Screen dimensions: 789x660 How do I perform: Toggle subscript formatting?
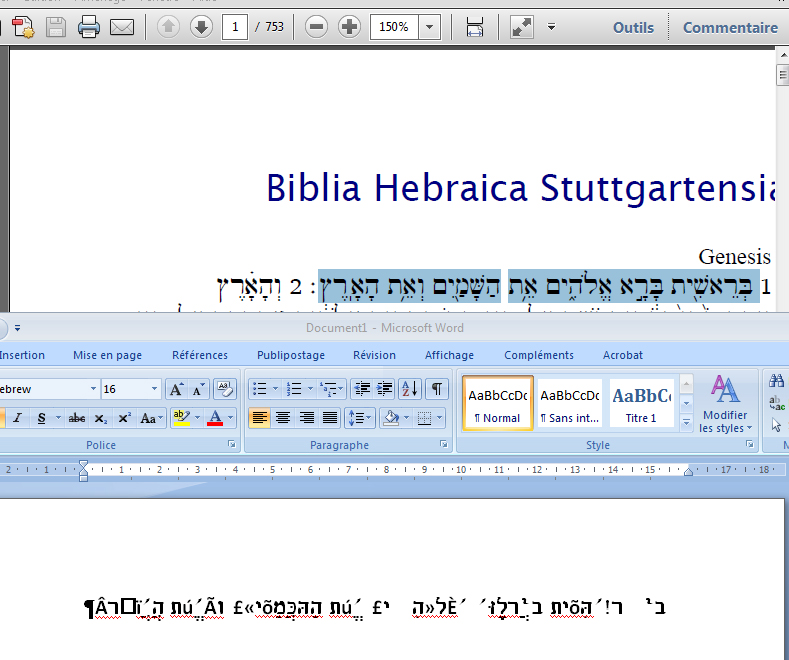coord(101,418)
